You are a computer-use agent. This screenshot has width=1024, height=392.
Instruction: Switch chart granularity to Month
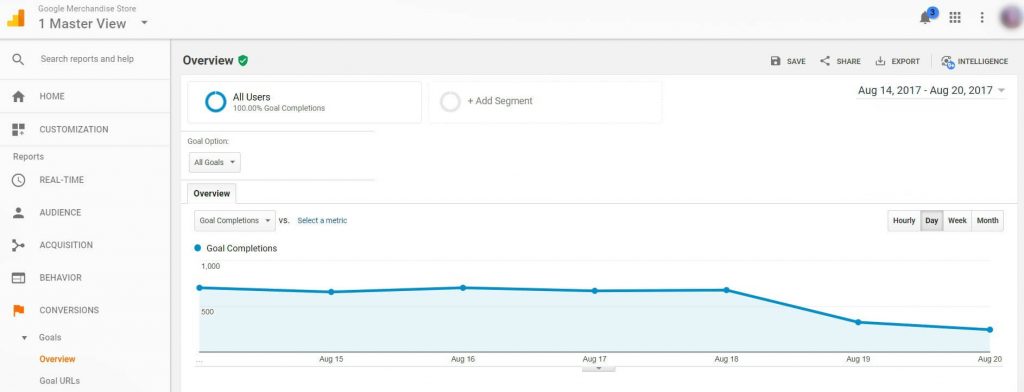point(987,221)
